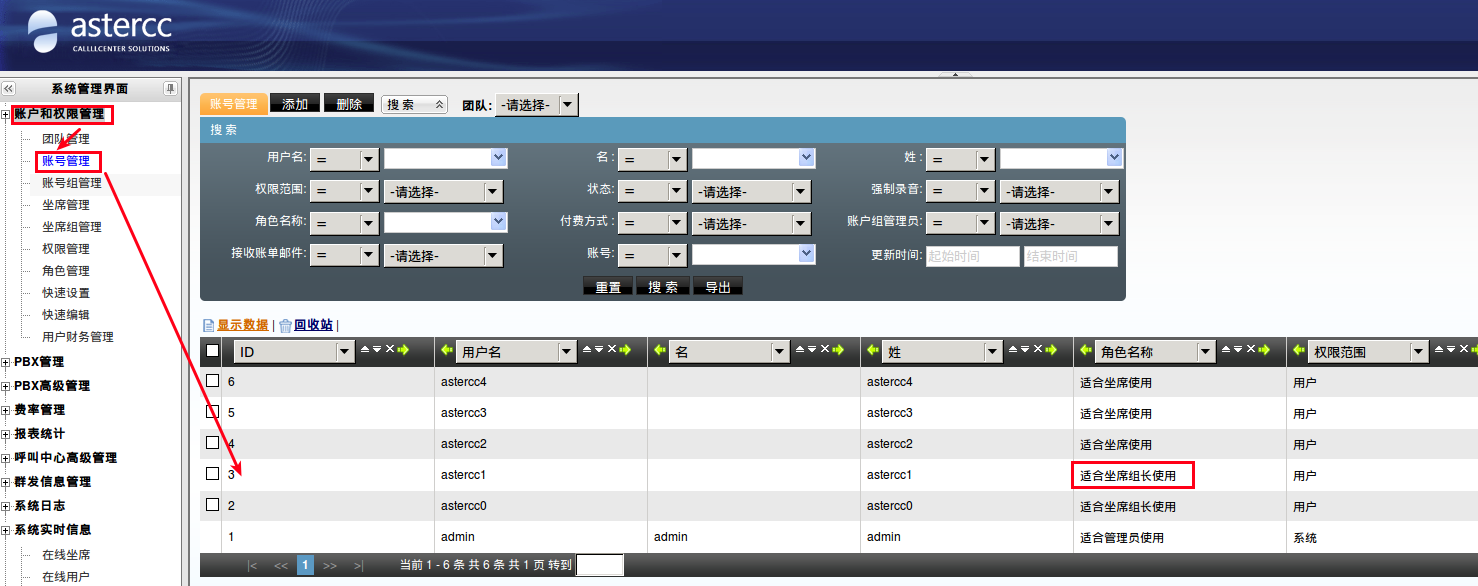Collapse the sidebar with the double-arrow icon
The width and height of the screenshot is (1478, 586).
click(9, 89)
